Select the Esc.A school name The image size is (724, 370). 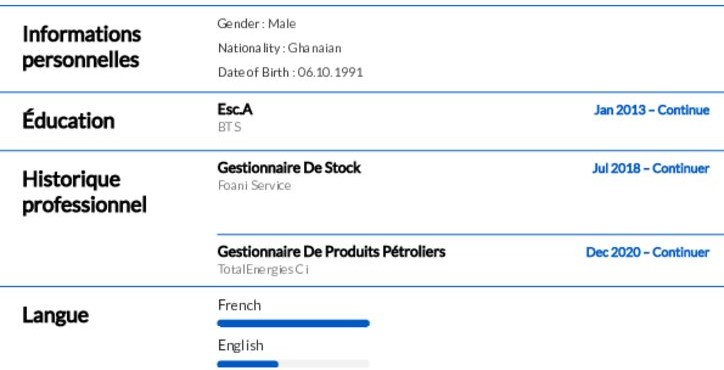tap(235, 109)
